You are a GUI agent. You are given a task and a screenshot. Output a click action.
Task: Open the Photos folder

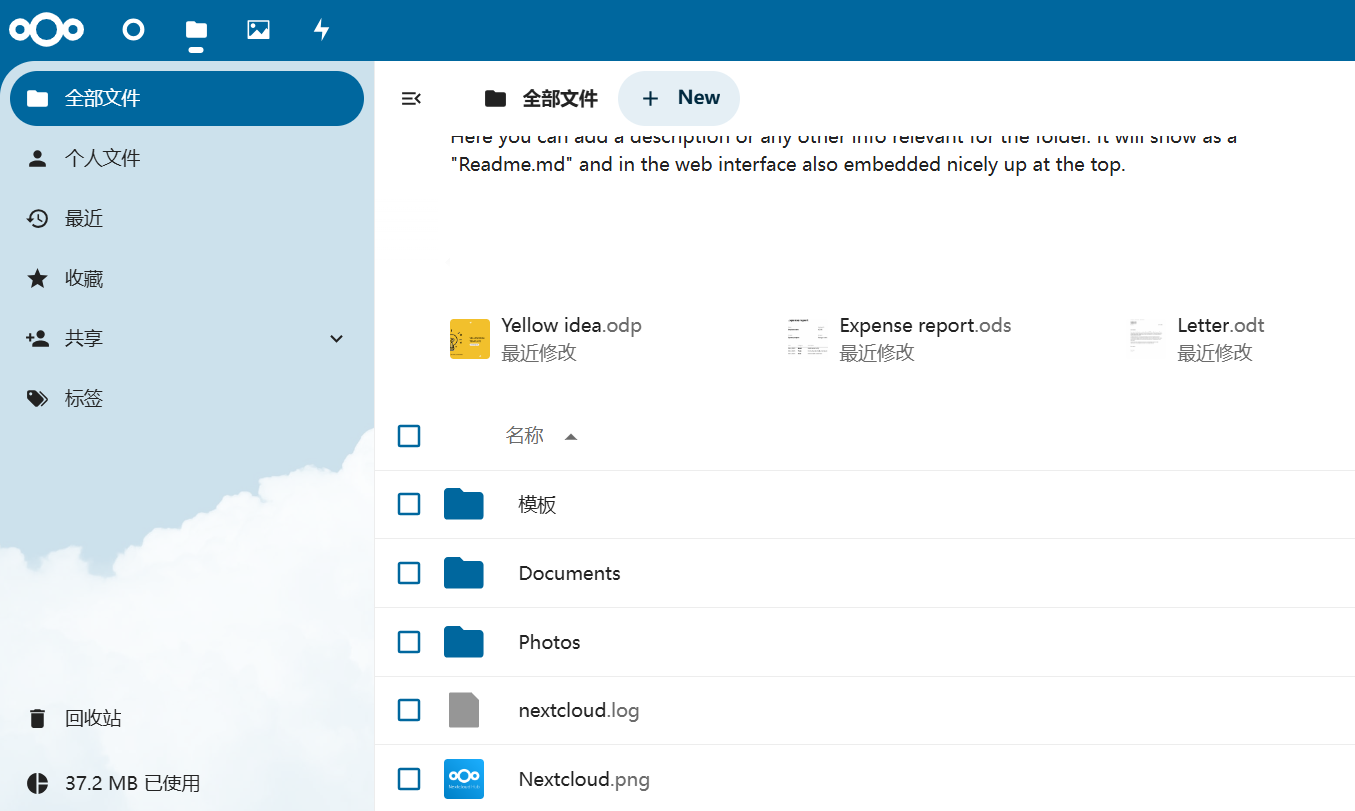[x=549, y=642]
